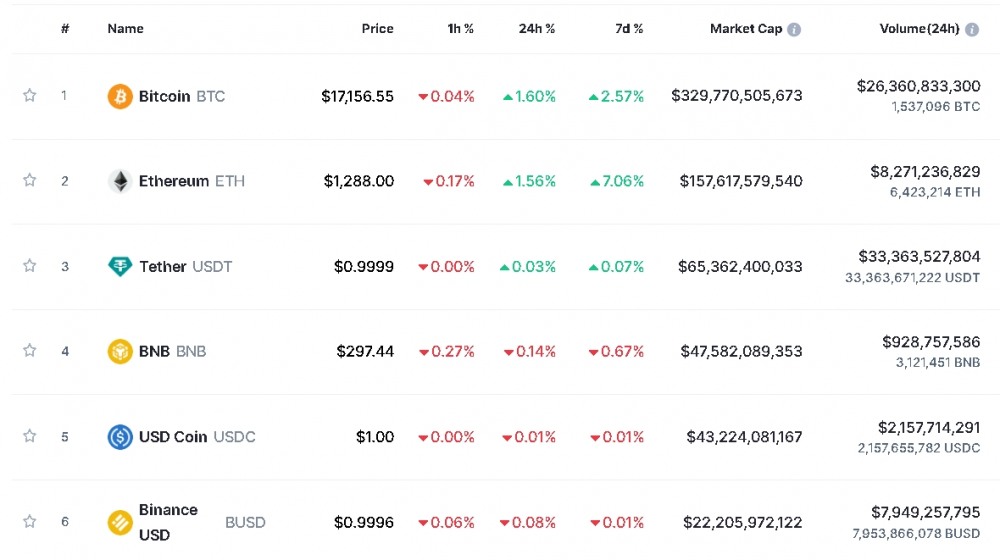Viewport: 1000px width, 560px height.
Task: Star Bitcoin to add to watchlist
Action: 30,96
